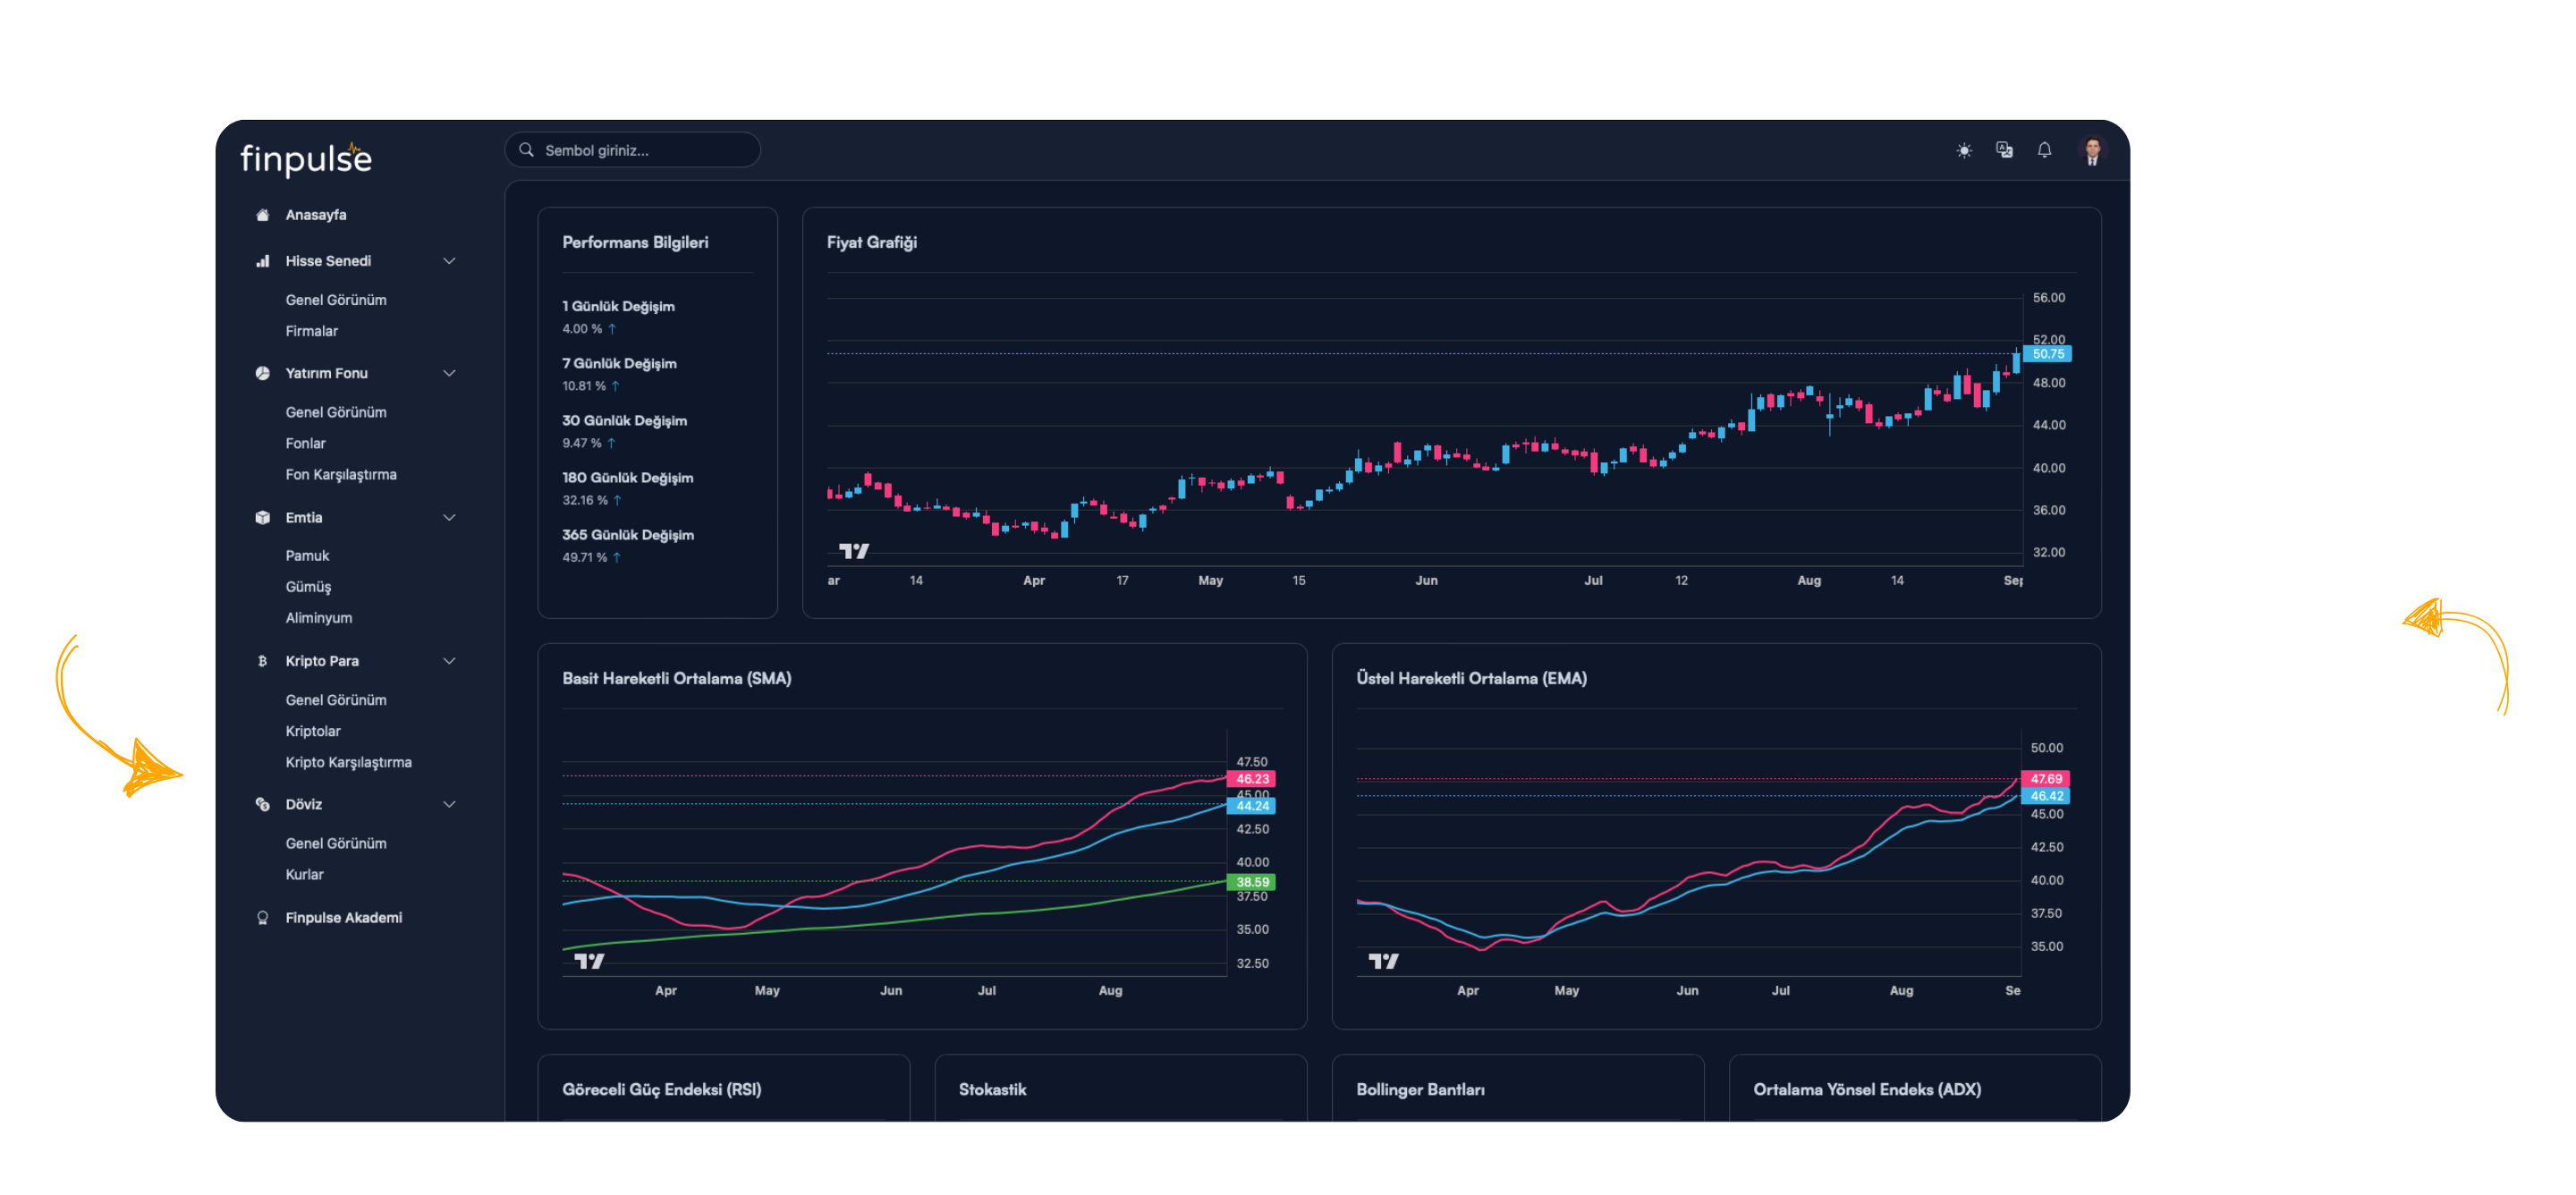Click TradingView logo in SMA chart

pos(589,961)
